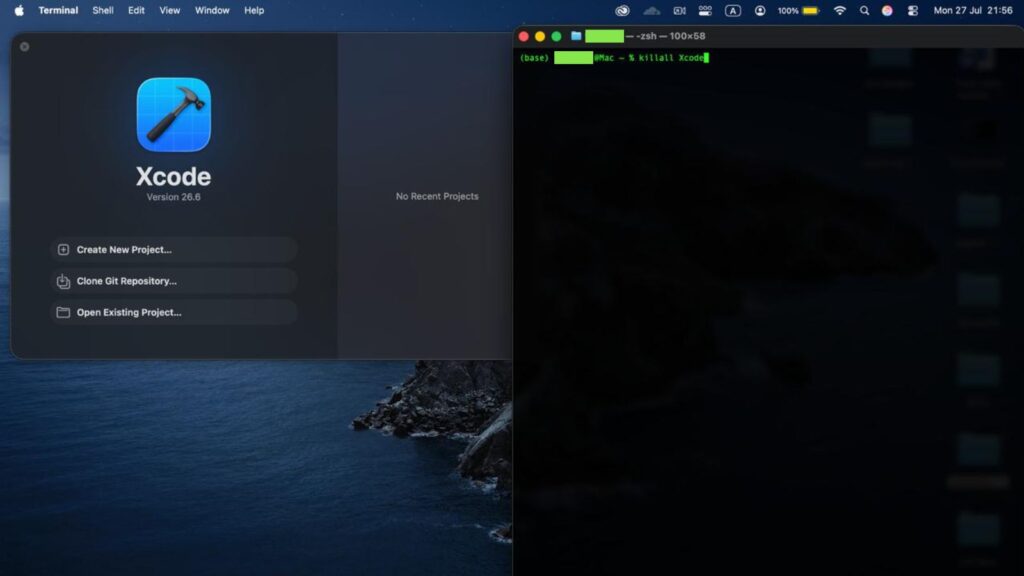Image resolution: width=1024 pixels, height=576 pixels.
Task: Click the Terminal title zsh 100×58 text
Action: click(665, 36)
